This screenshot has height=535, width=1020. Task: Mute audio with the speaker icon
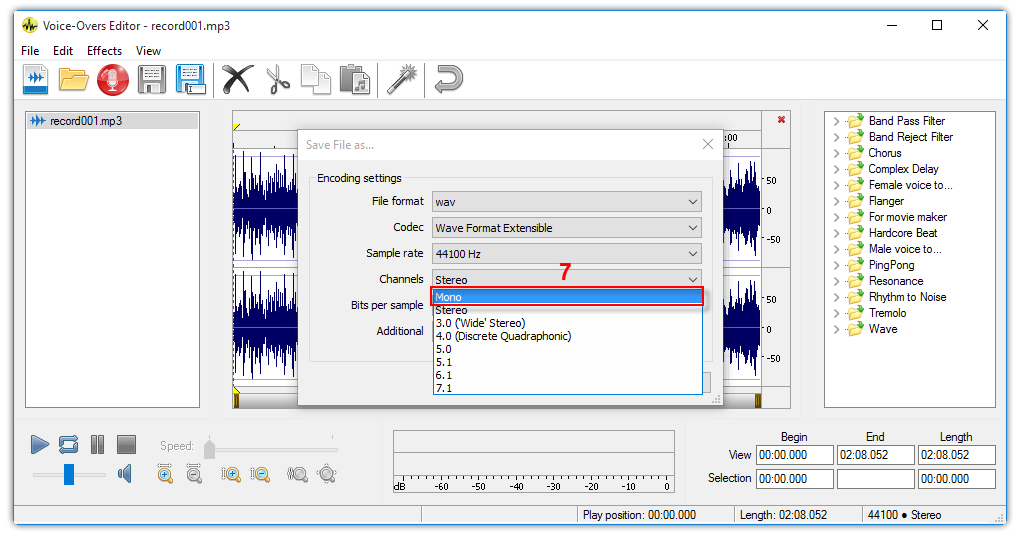(124, 474)
